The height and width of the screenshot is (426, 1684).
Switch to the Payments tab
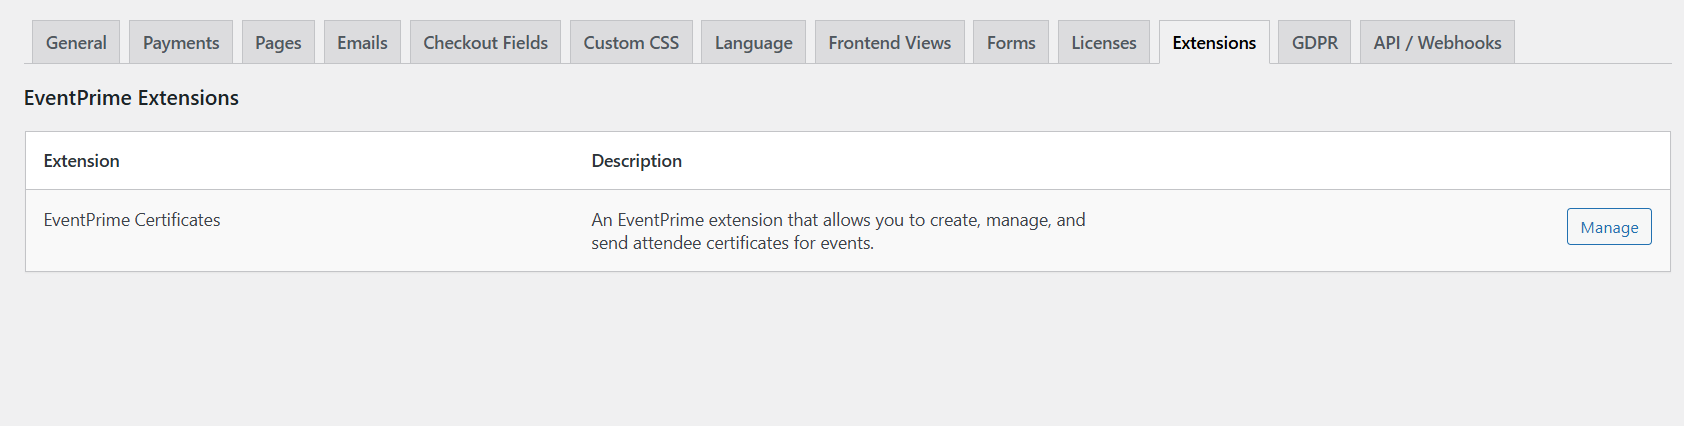[x=181, y=43]
